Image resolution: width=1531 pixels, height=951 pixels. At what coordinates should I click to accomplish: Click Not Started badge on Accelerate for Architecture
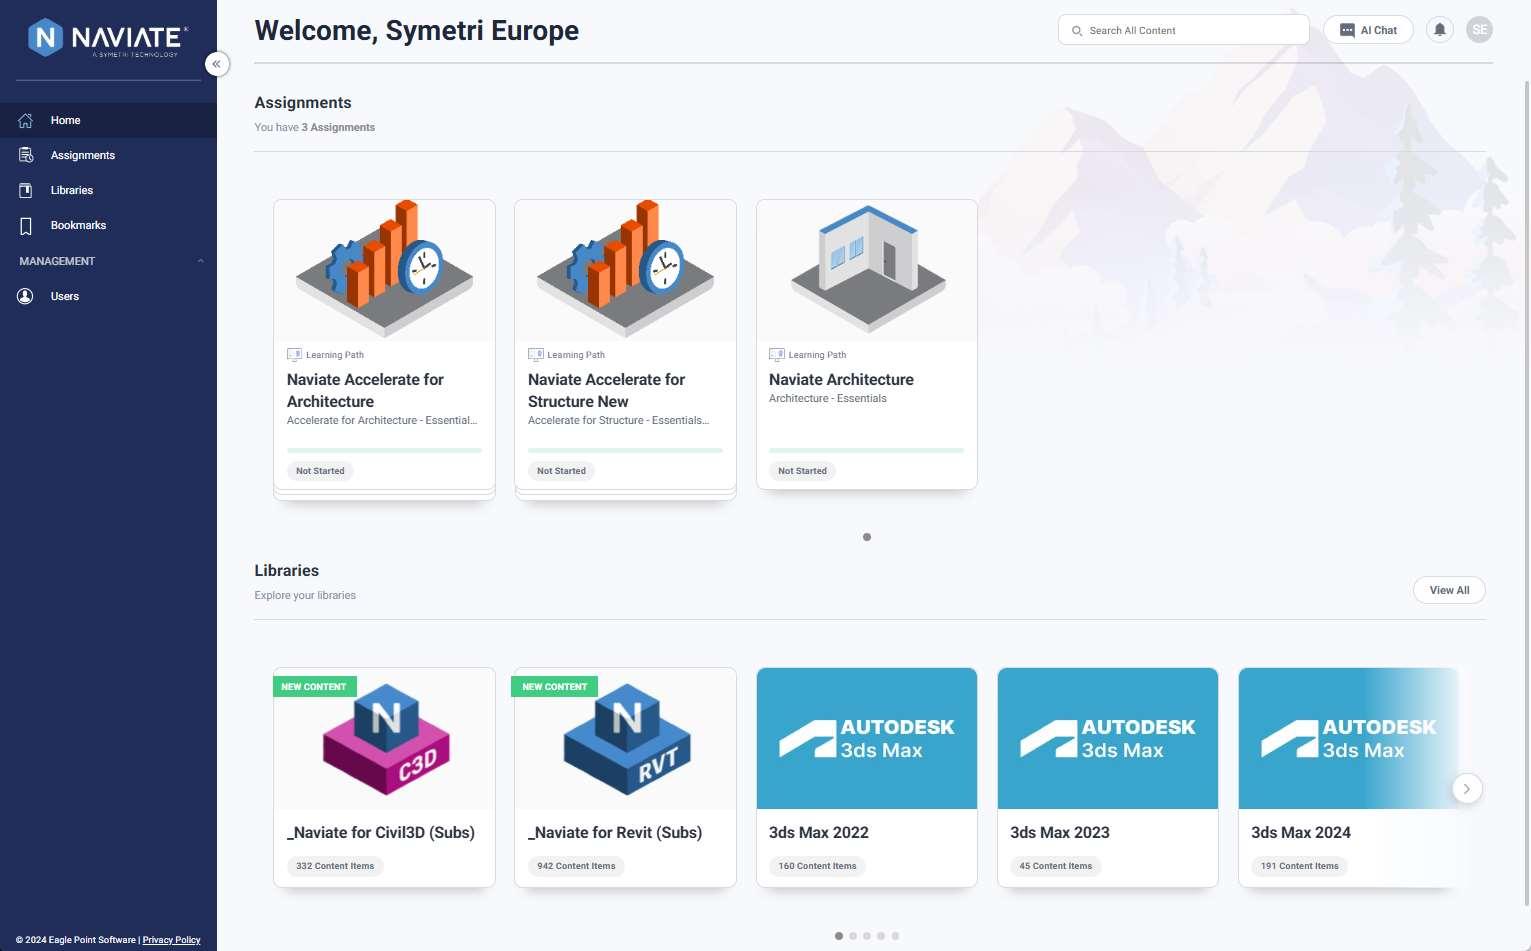tap(320, 471)
